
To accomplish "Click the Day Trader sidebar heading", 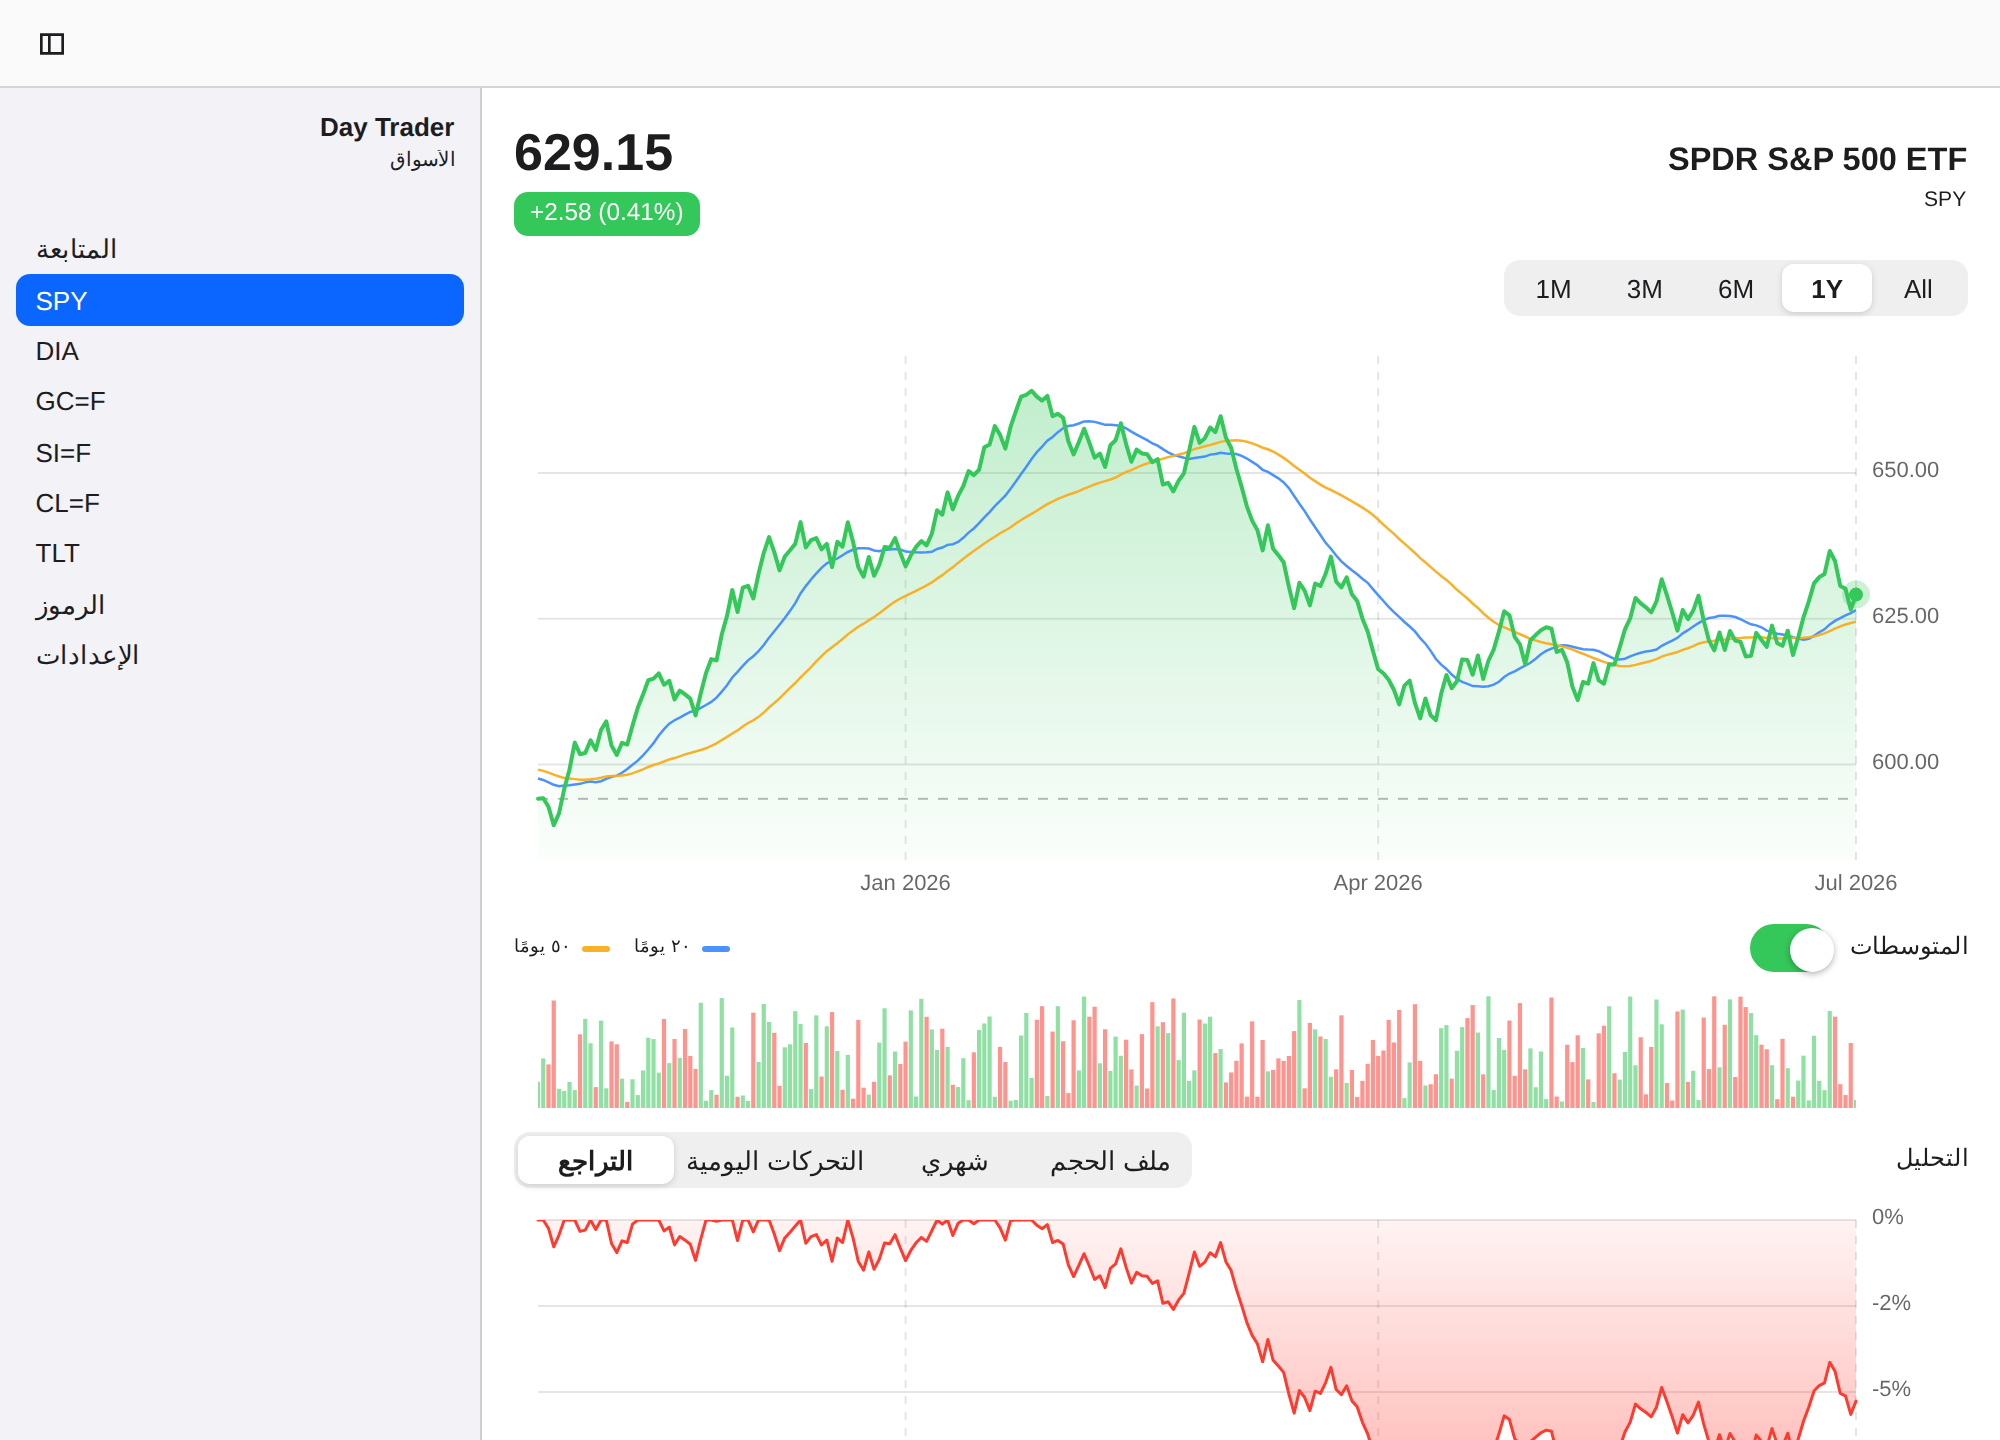I will point(387,127).
